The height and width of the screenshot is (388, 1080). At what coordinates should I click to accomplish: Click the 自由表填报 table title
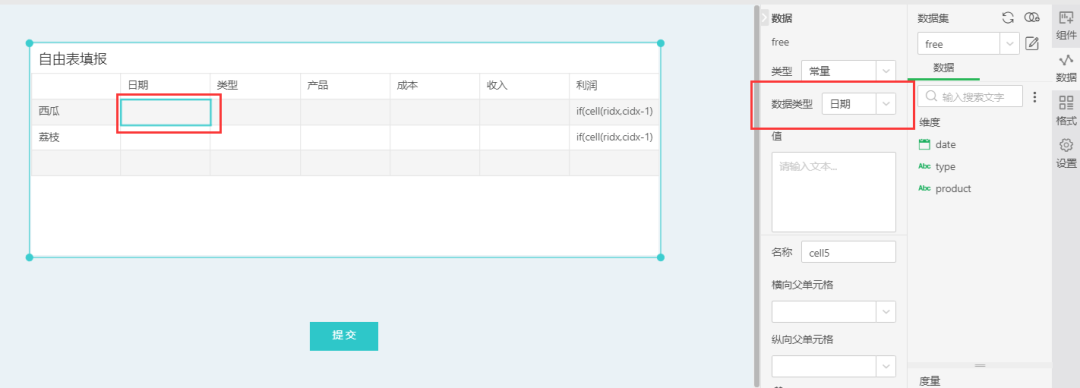(x=72, y=59)
